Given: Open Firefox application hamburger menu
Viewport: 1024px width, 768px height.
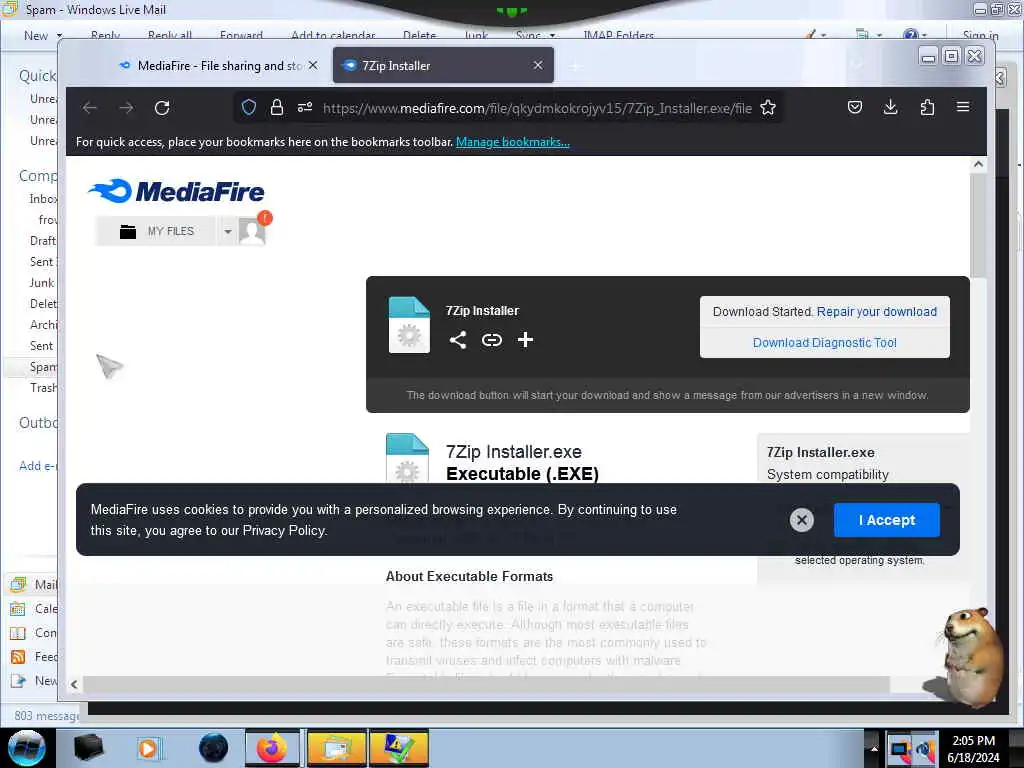Looking at the screenshot, I should pyautogui.click(x=963, y=107).
